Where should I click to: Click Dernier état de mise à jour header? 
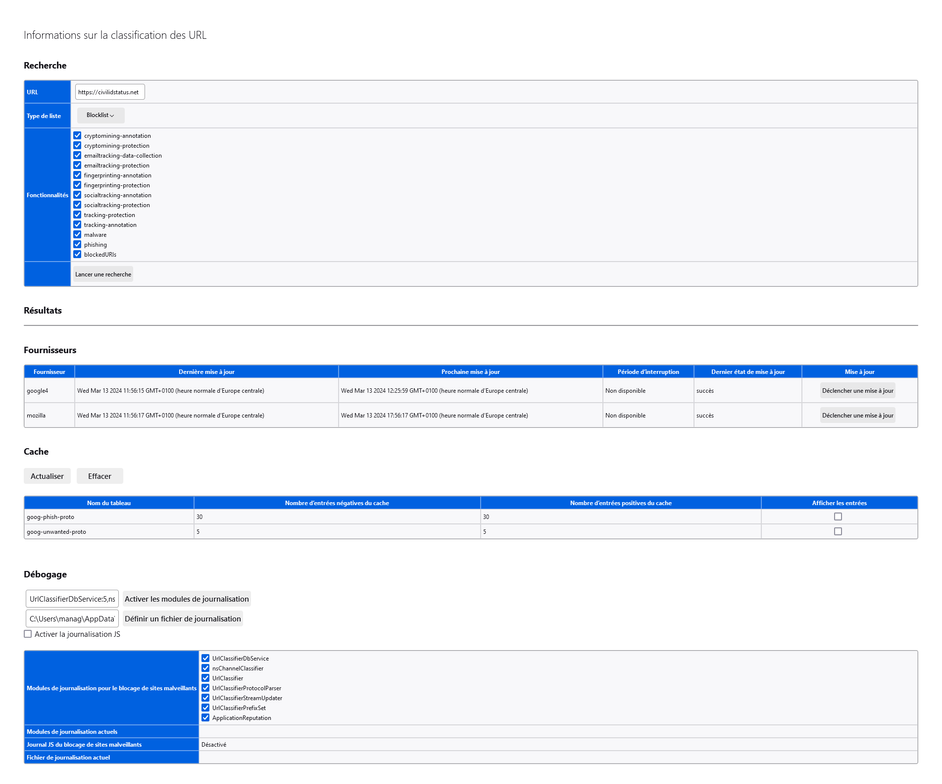748,372
